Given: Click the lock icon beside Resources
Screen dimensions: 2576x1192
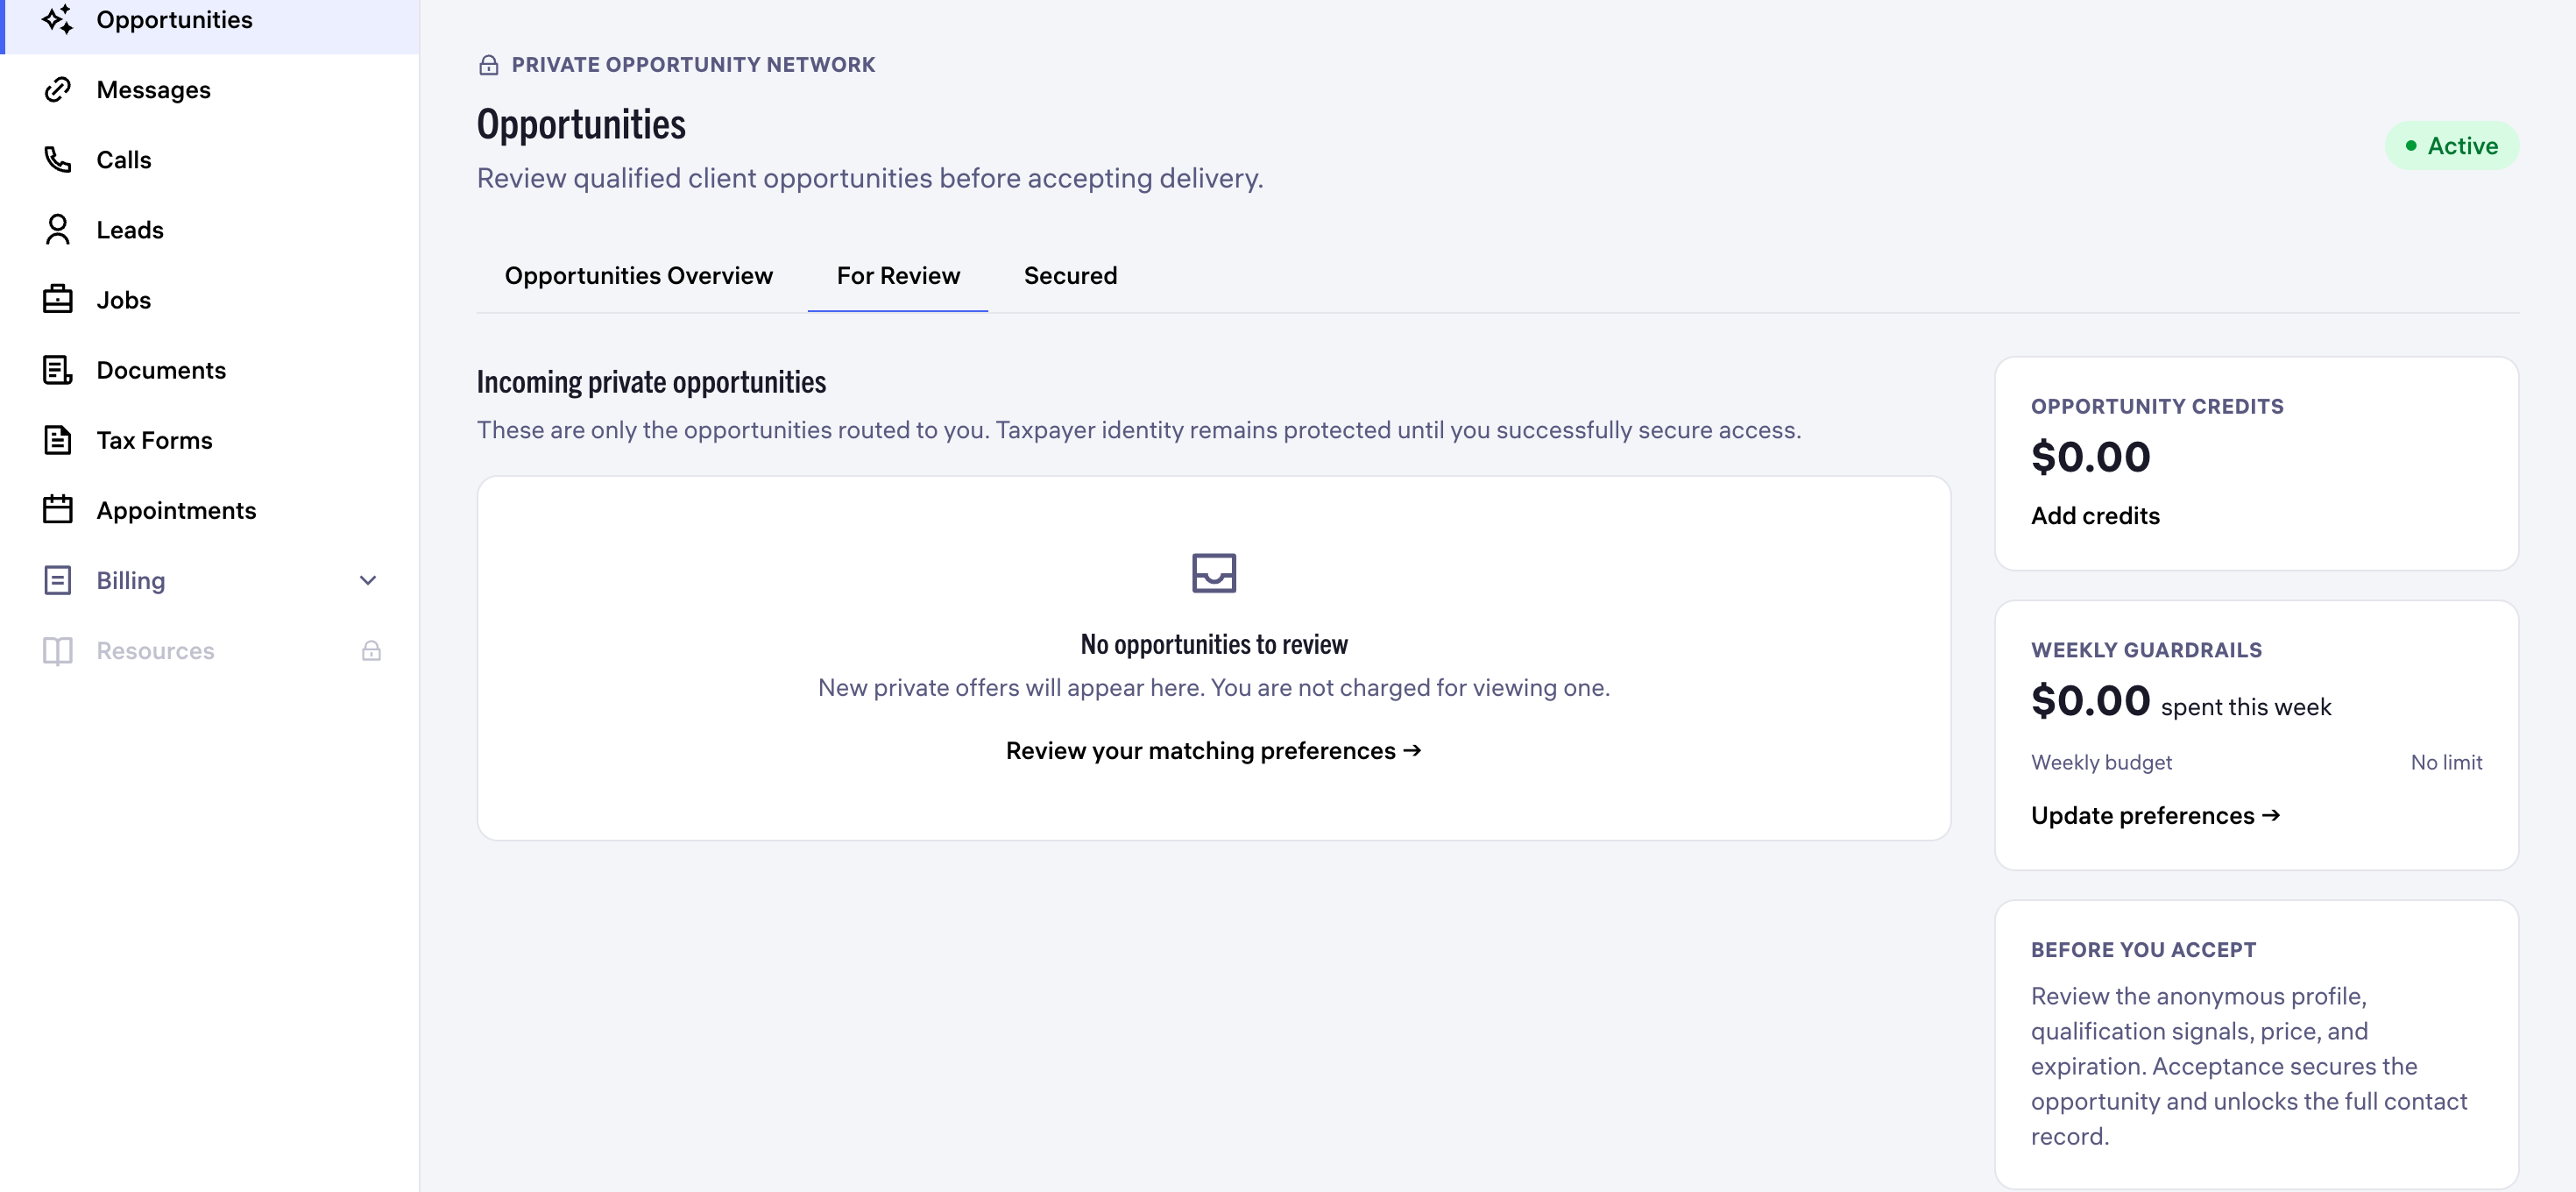Looking at the screenshot, I should click(371, 651).
